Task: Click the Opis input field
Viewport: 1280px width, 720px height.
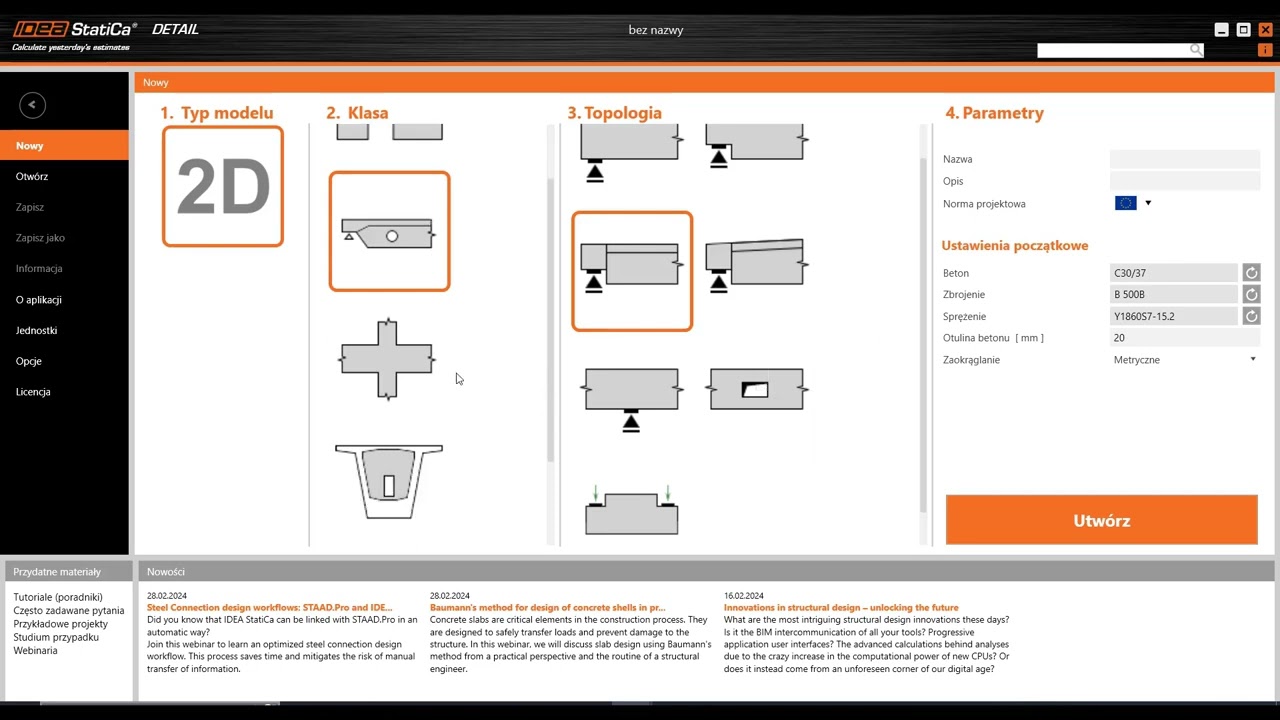Action: tap(1185, 181)
